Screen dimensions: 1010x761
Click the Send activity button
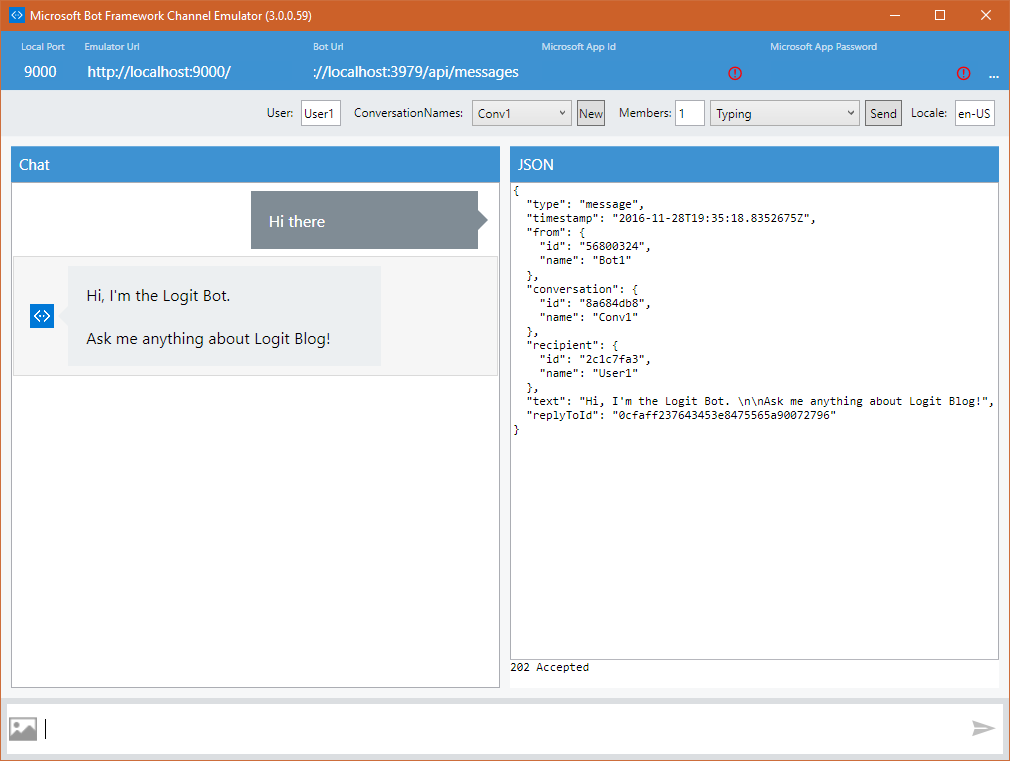883,113
